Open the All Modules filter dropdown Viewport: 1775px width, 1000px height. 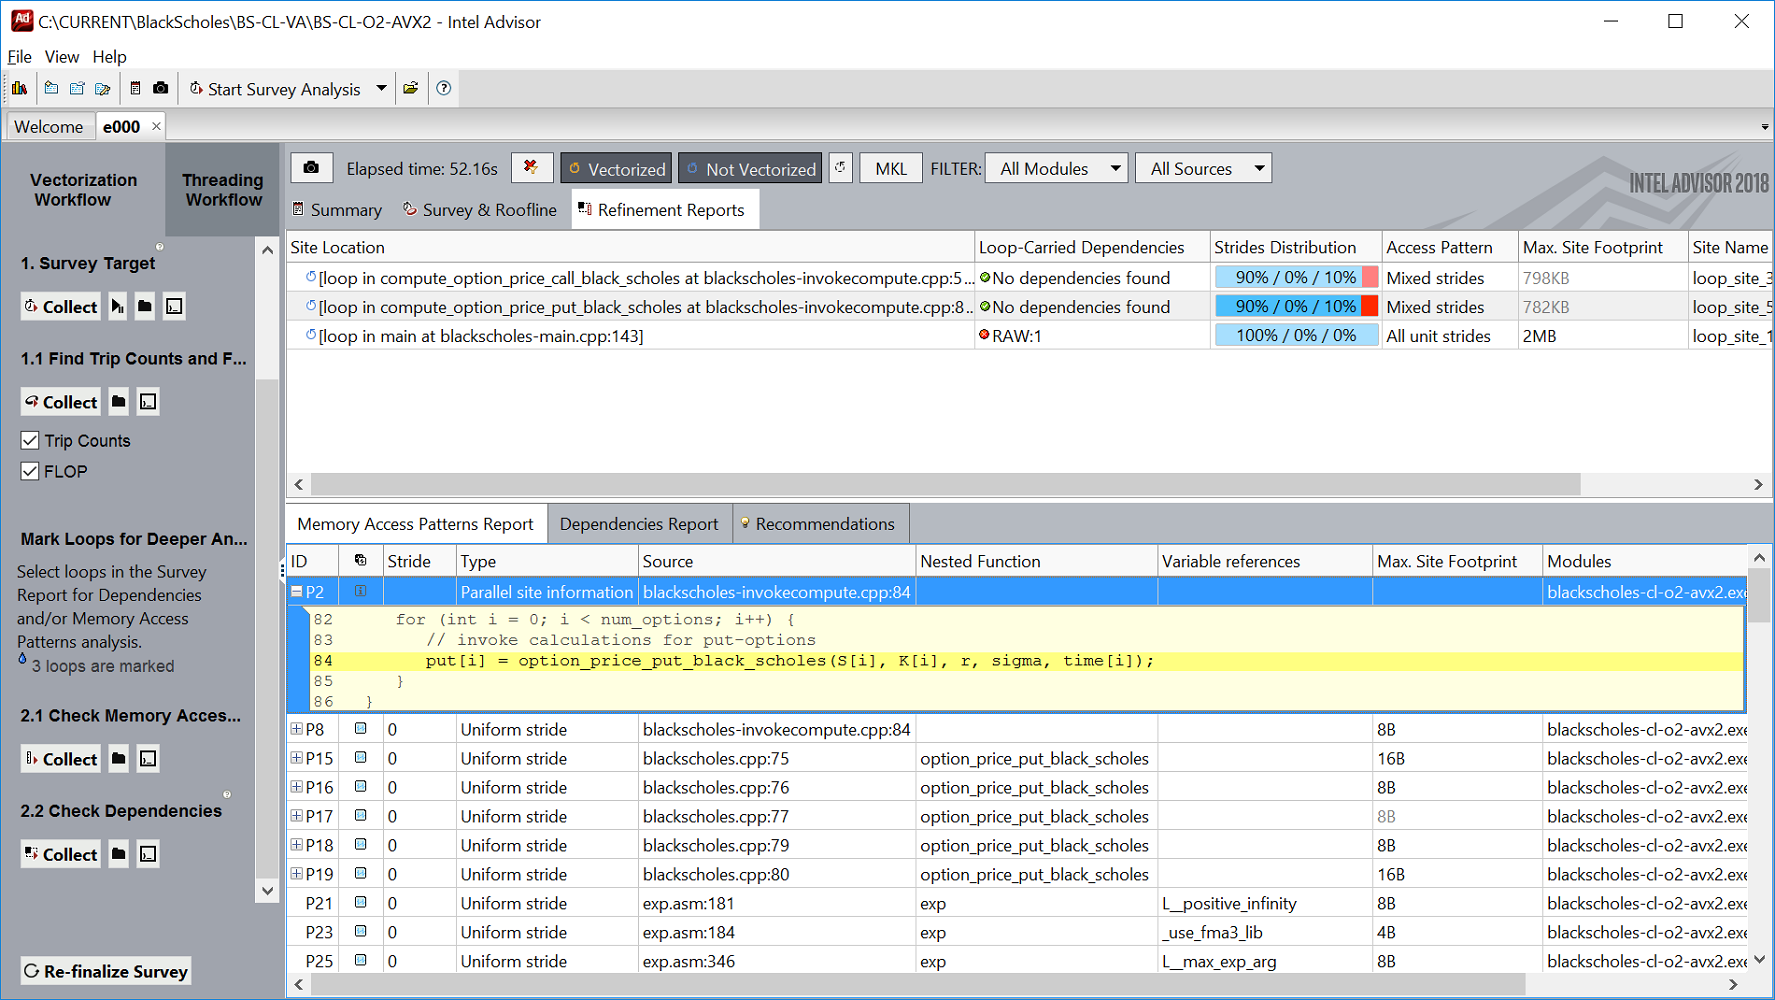tap(1057, 168)
